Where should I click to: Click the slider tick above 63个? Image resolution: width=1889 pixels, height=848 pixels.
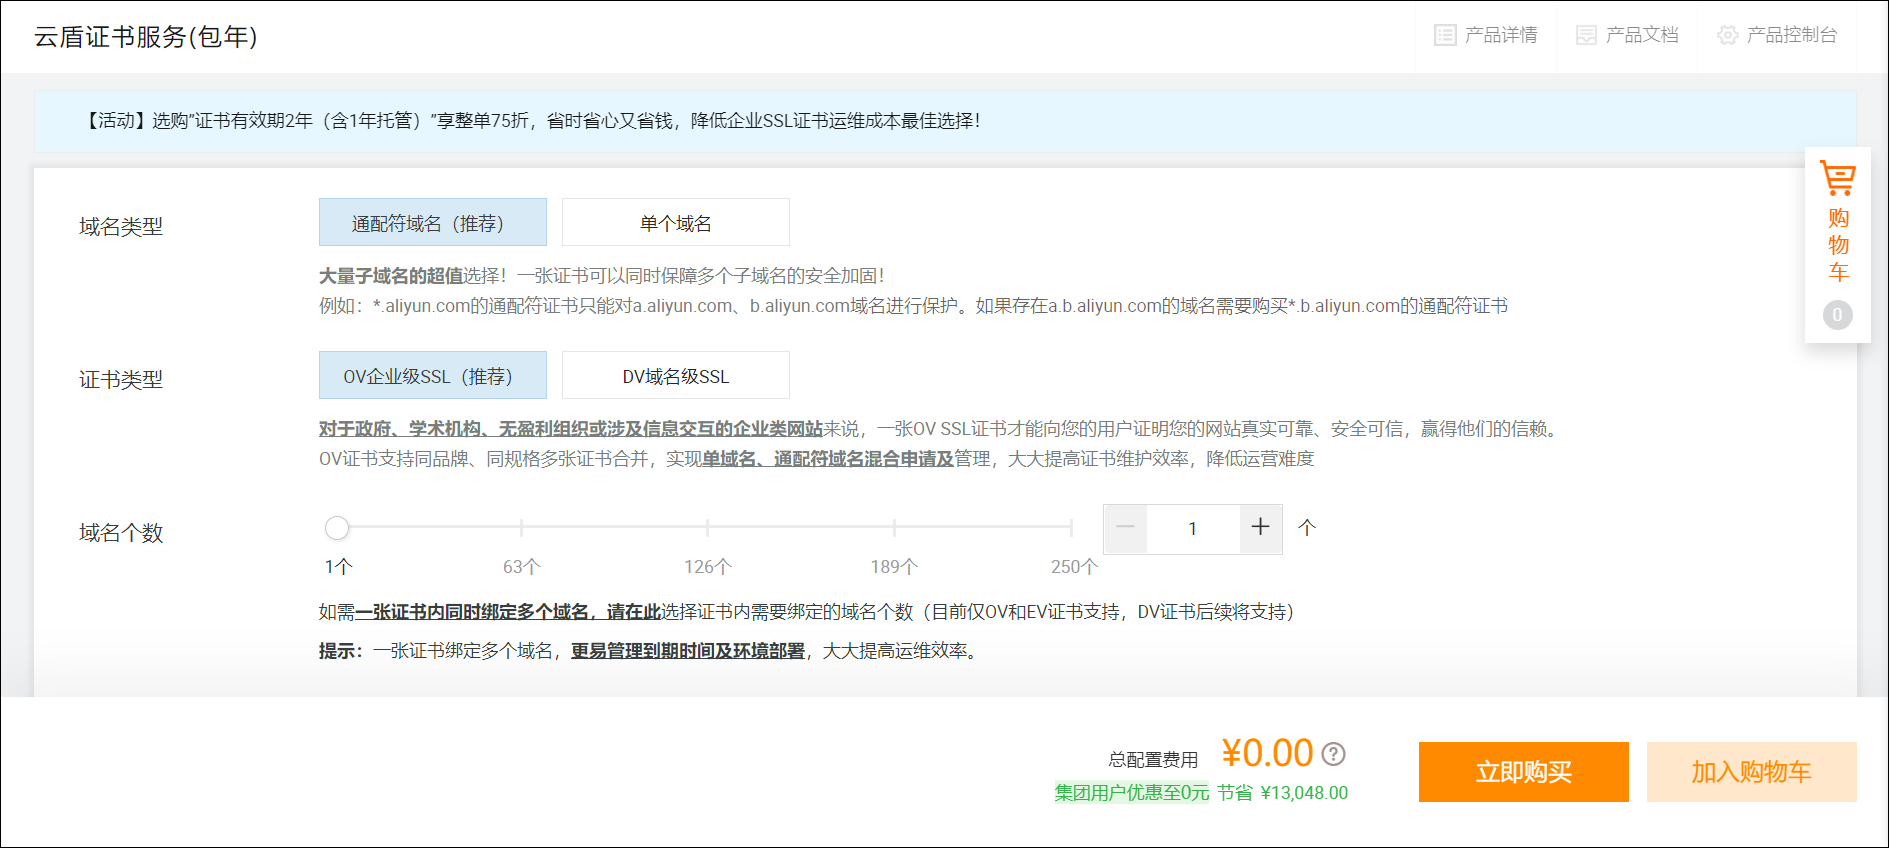(x=521, y=527)
